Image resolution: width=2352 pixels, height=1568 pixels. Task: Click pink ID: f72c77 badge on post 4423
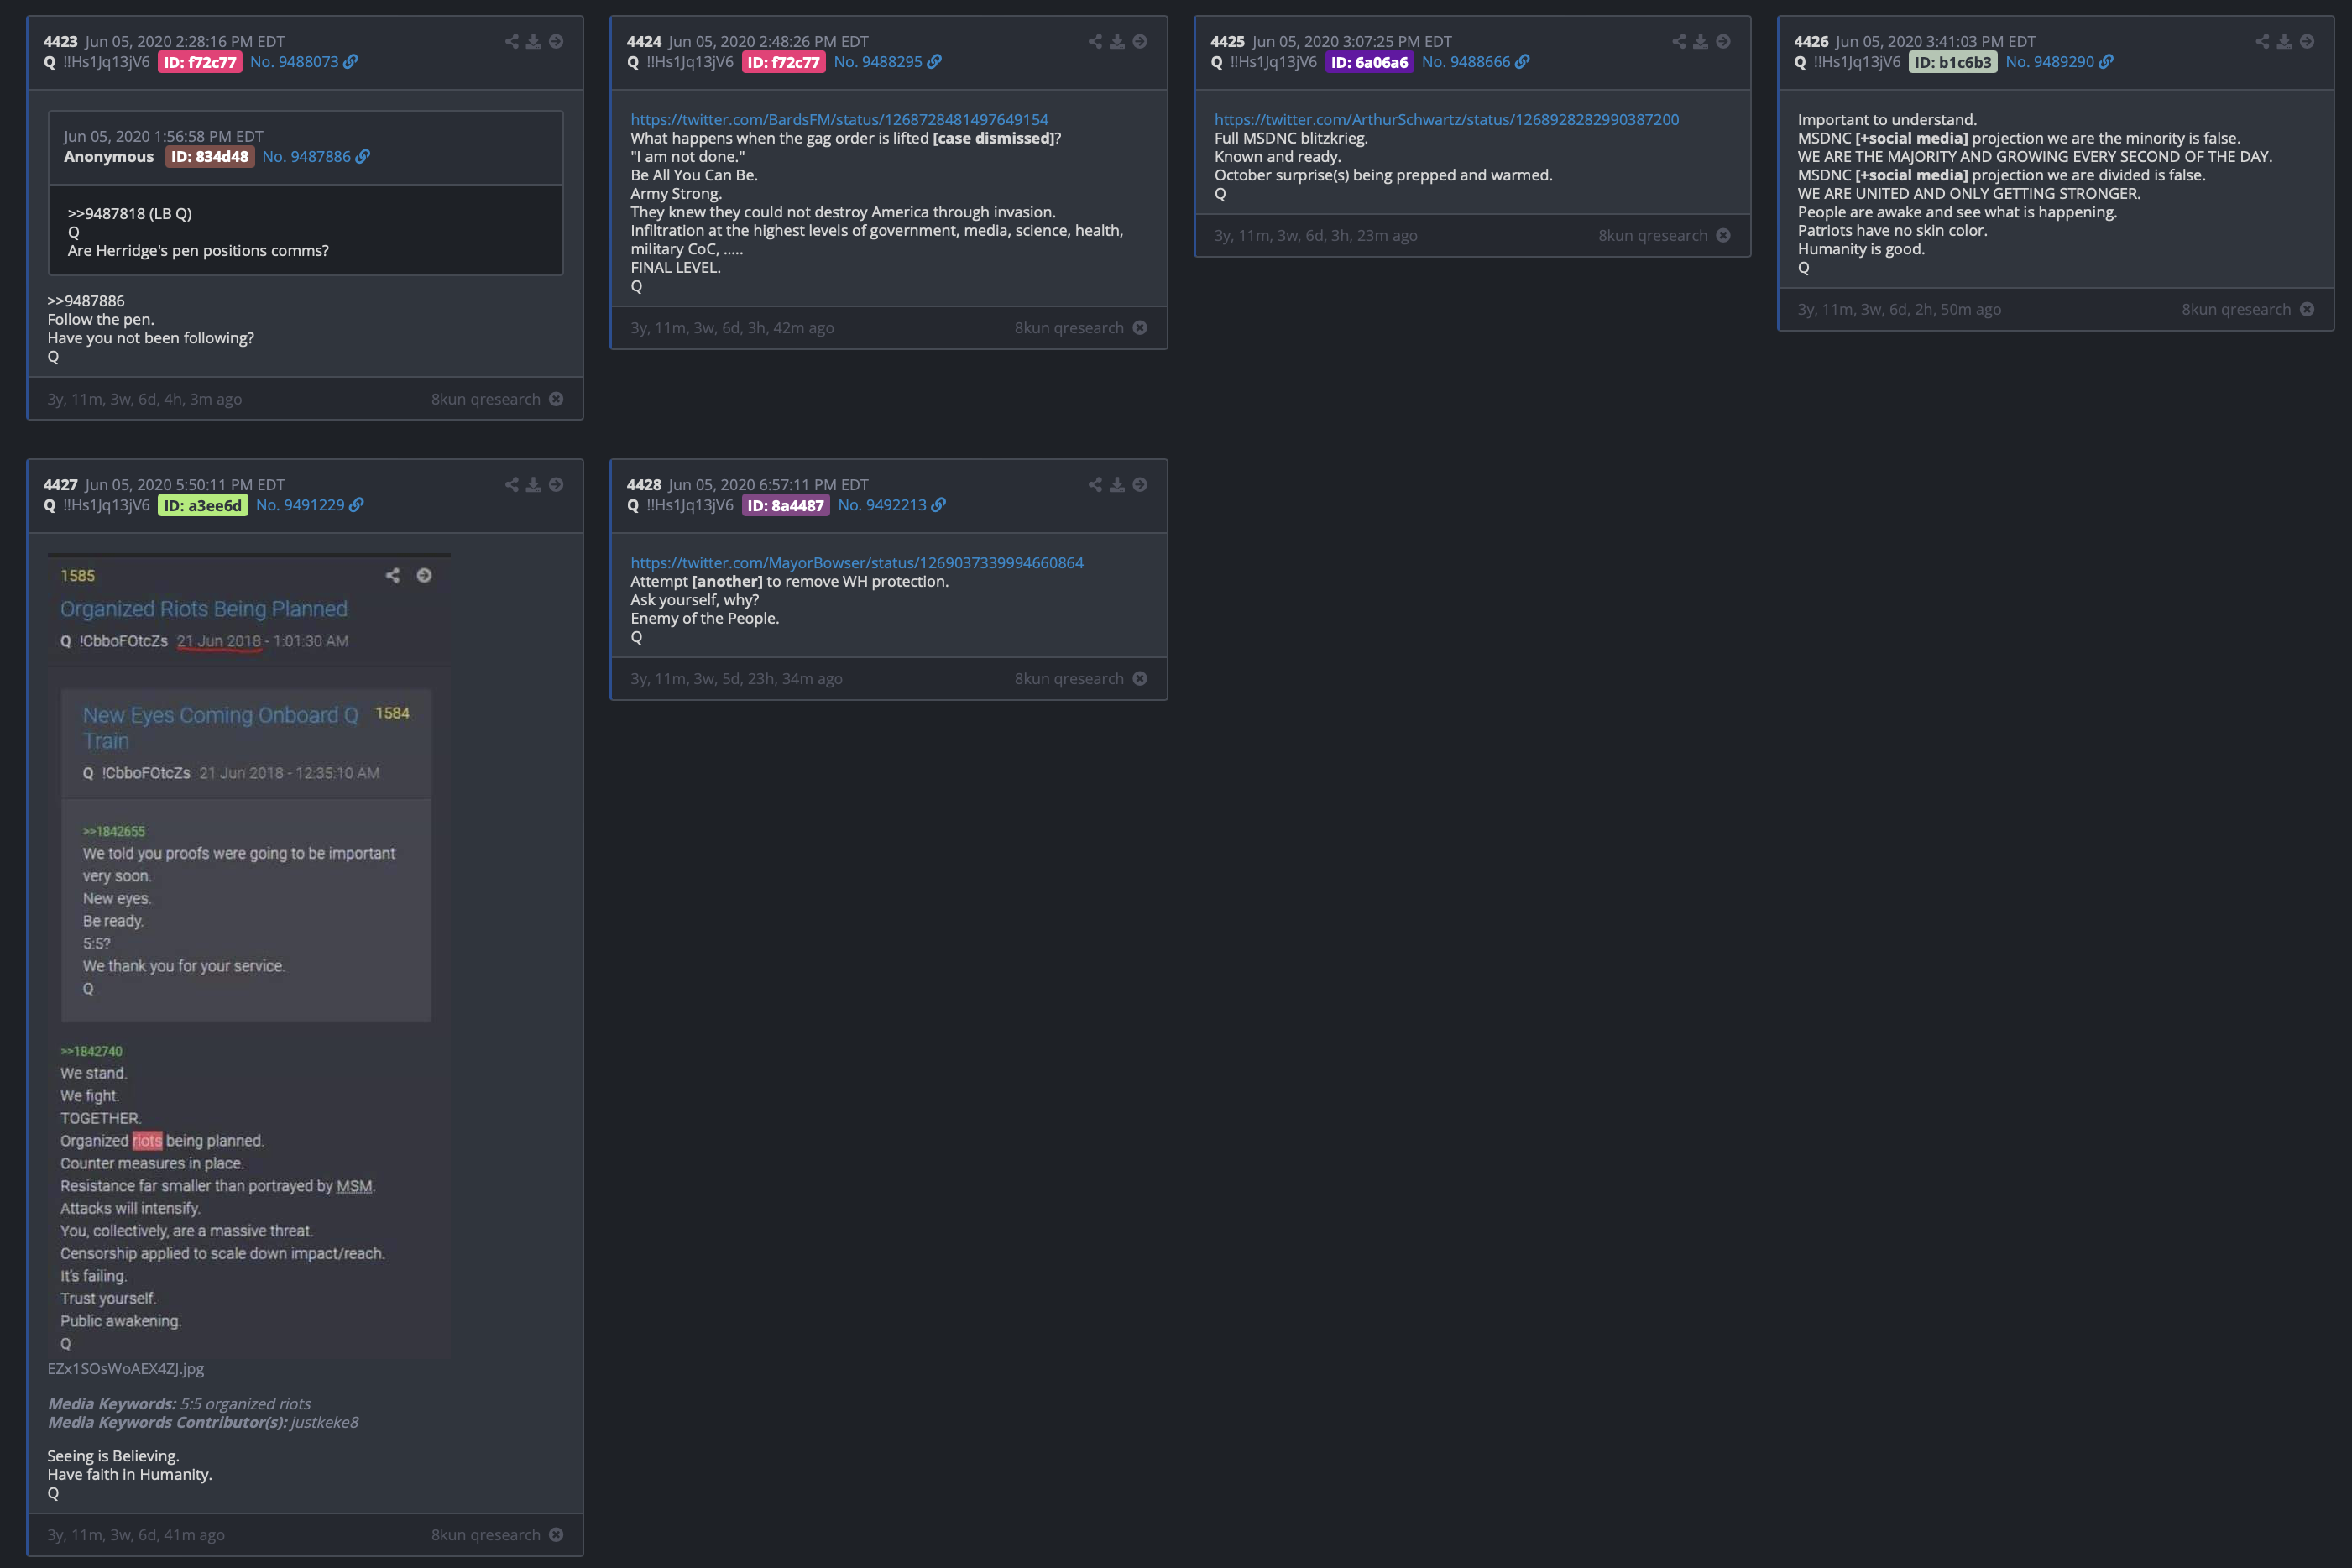(200, 62)
